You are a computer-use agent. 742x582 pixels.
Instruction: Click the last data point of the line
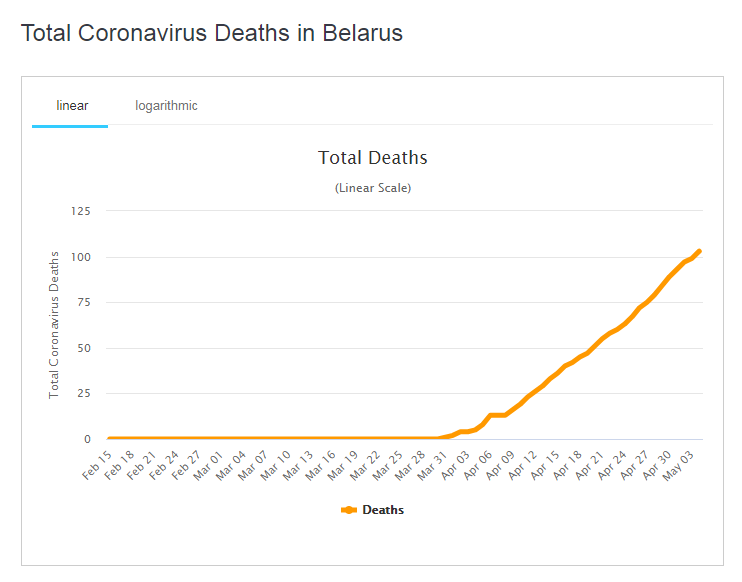point(698,251)
